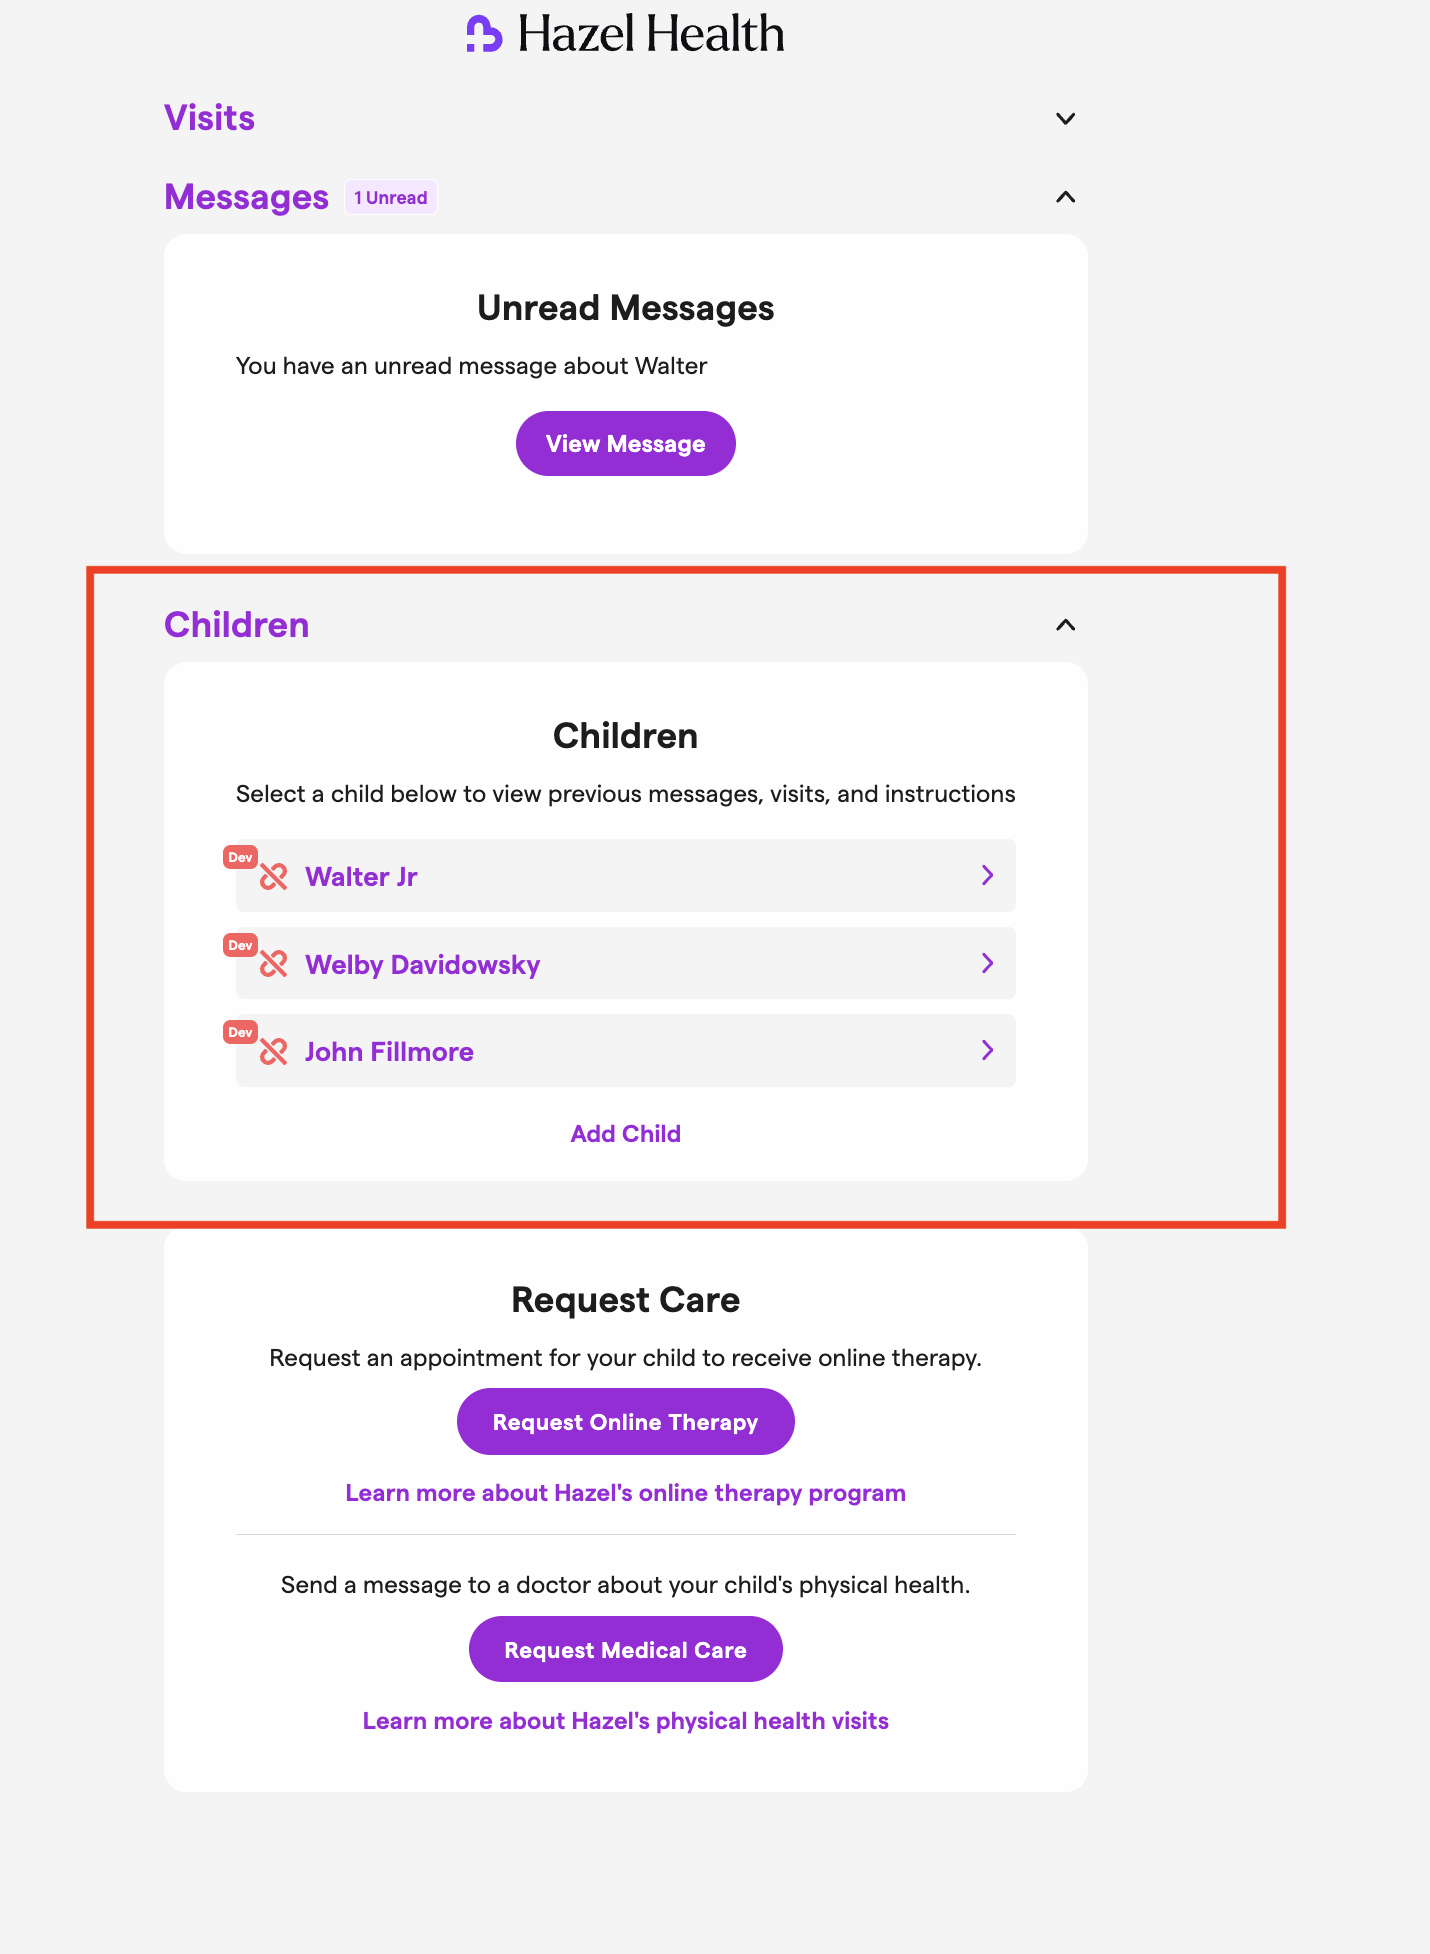Open John Fillmore using the right arrow

pyautogui.click(x=987, y=1050)
